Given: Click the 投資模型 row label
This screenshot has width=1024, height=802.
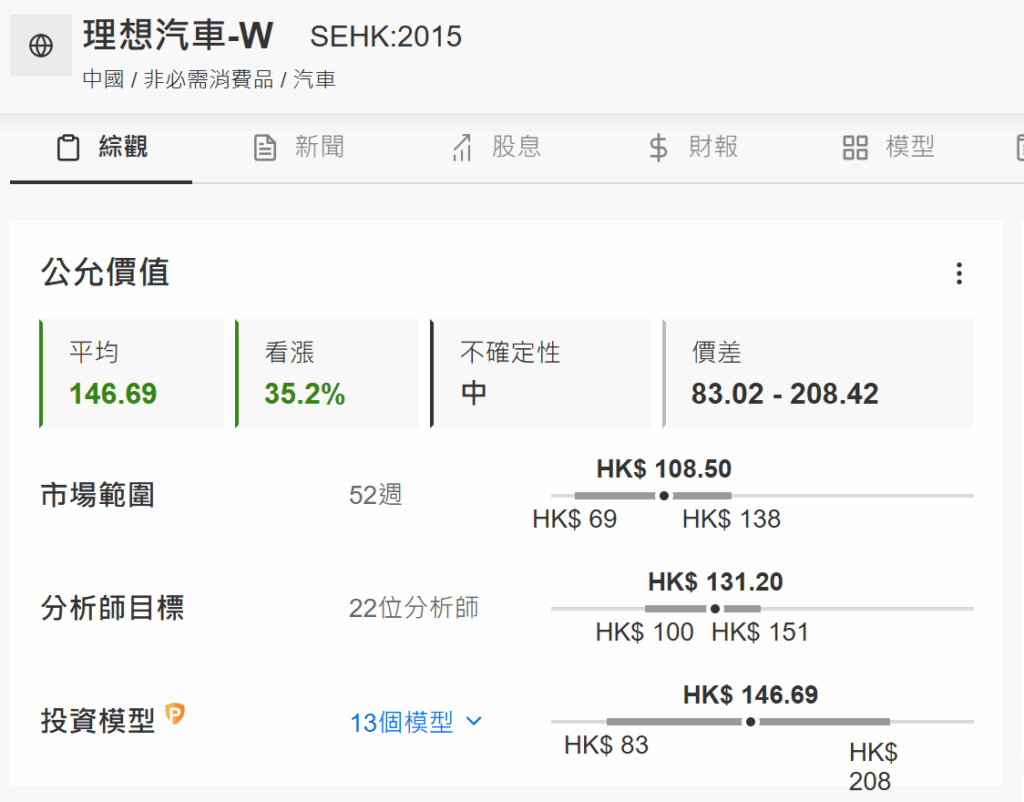Looking at the screenshot, I should pos(97,721).
